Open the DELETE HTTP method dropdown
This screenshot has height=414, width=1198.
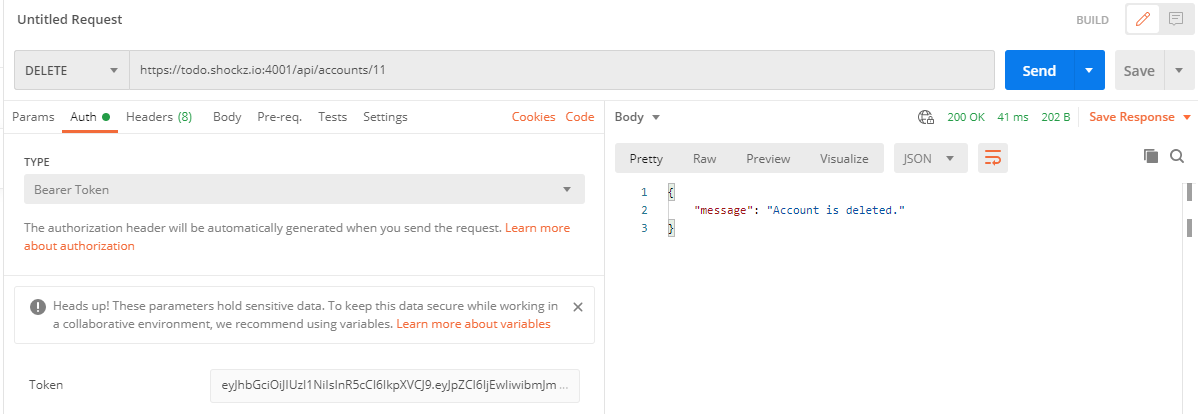click(x=71, y=71)
